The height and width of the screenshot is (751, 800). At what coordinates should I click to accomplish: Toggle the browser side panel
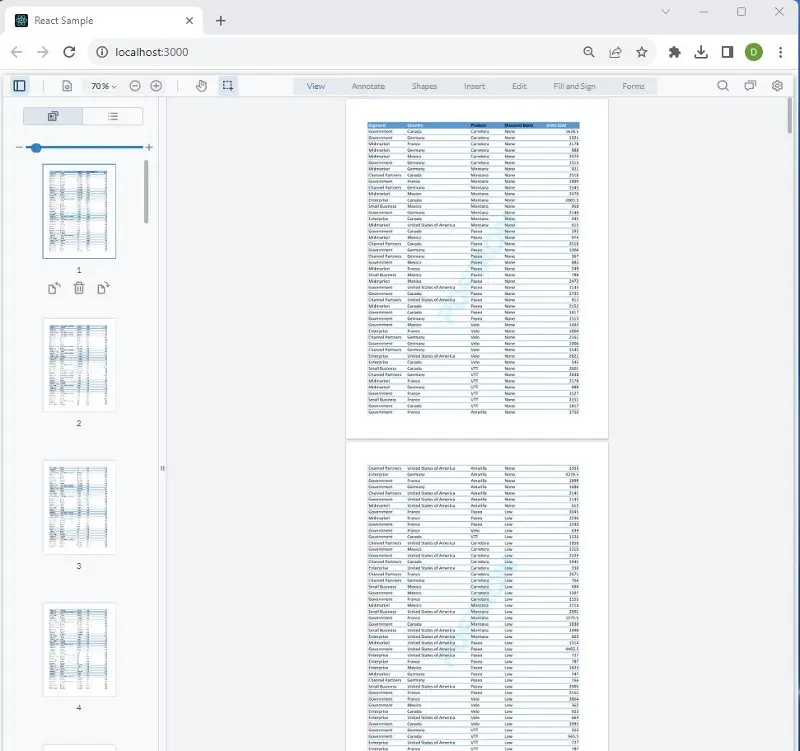click(728, 52)
